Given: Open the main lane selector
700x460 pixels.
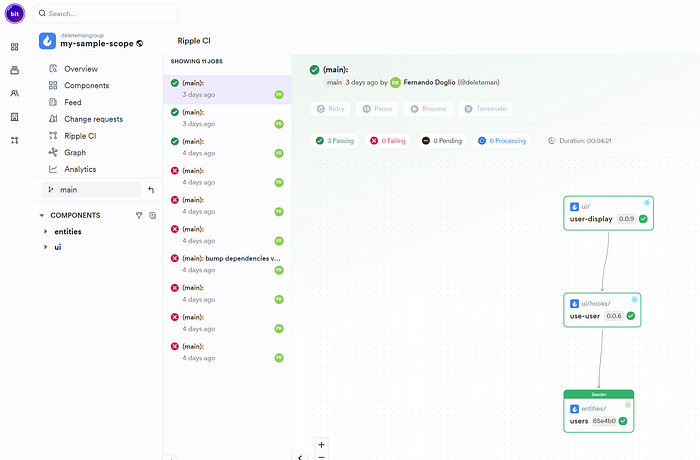Looking at the screenshot, I should click(x=92, y=190).
